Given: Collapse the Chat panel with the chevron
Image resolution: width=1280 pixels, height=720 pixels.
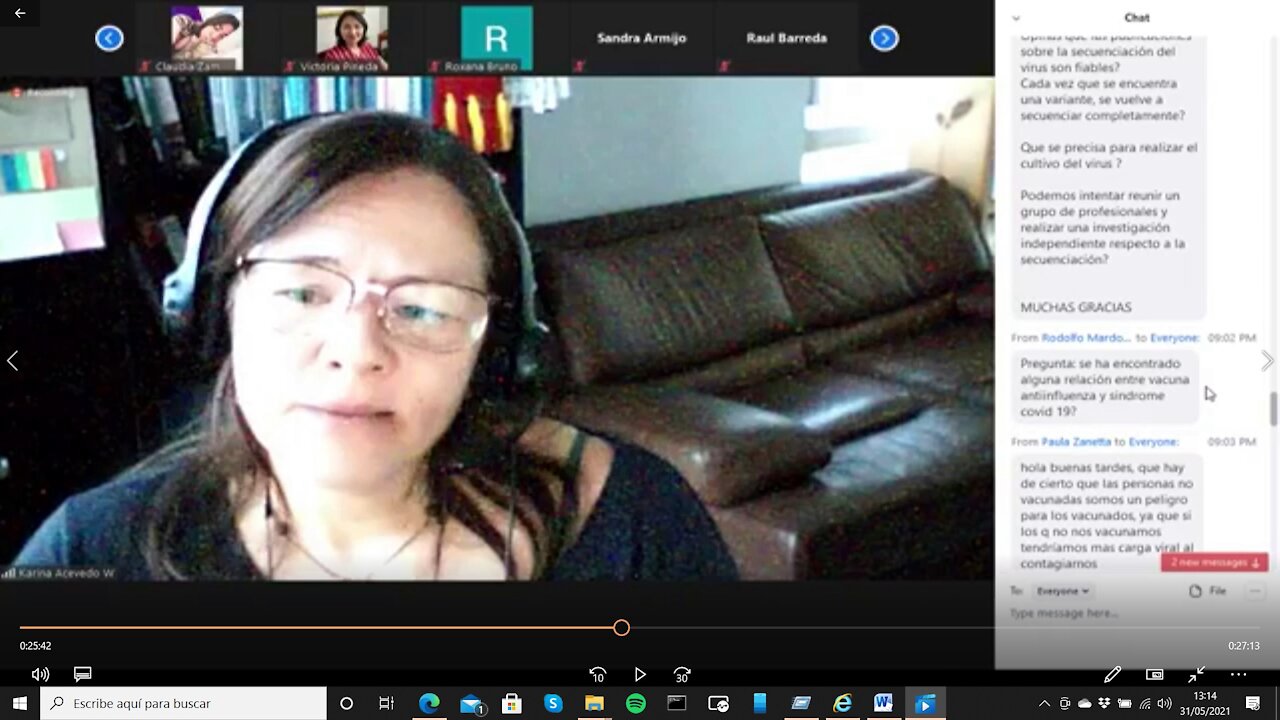Looking at the screenshot, I should click(x=1016, y=18).
